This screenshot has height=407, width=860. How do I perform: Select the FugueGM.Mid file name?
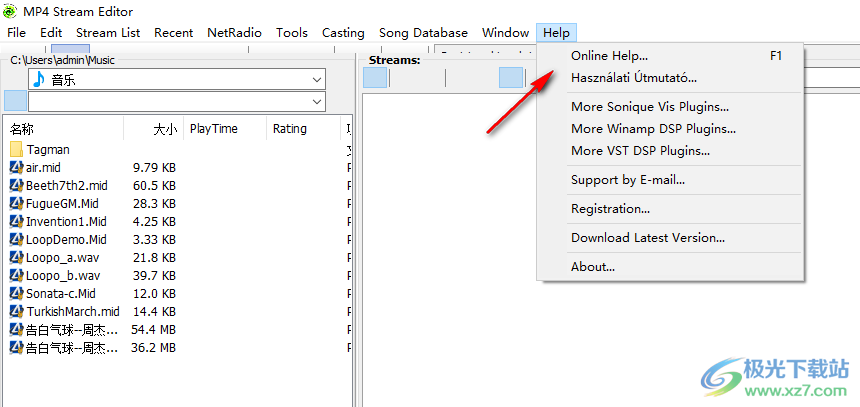[x=63, y=204]
